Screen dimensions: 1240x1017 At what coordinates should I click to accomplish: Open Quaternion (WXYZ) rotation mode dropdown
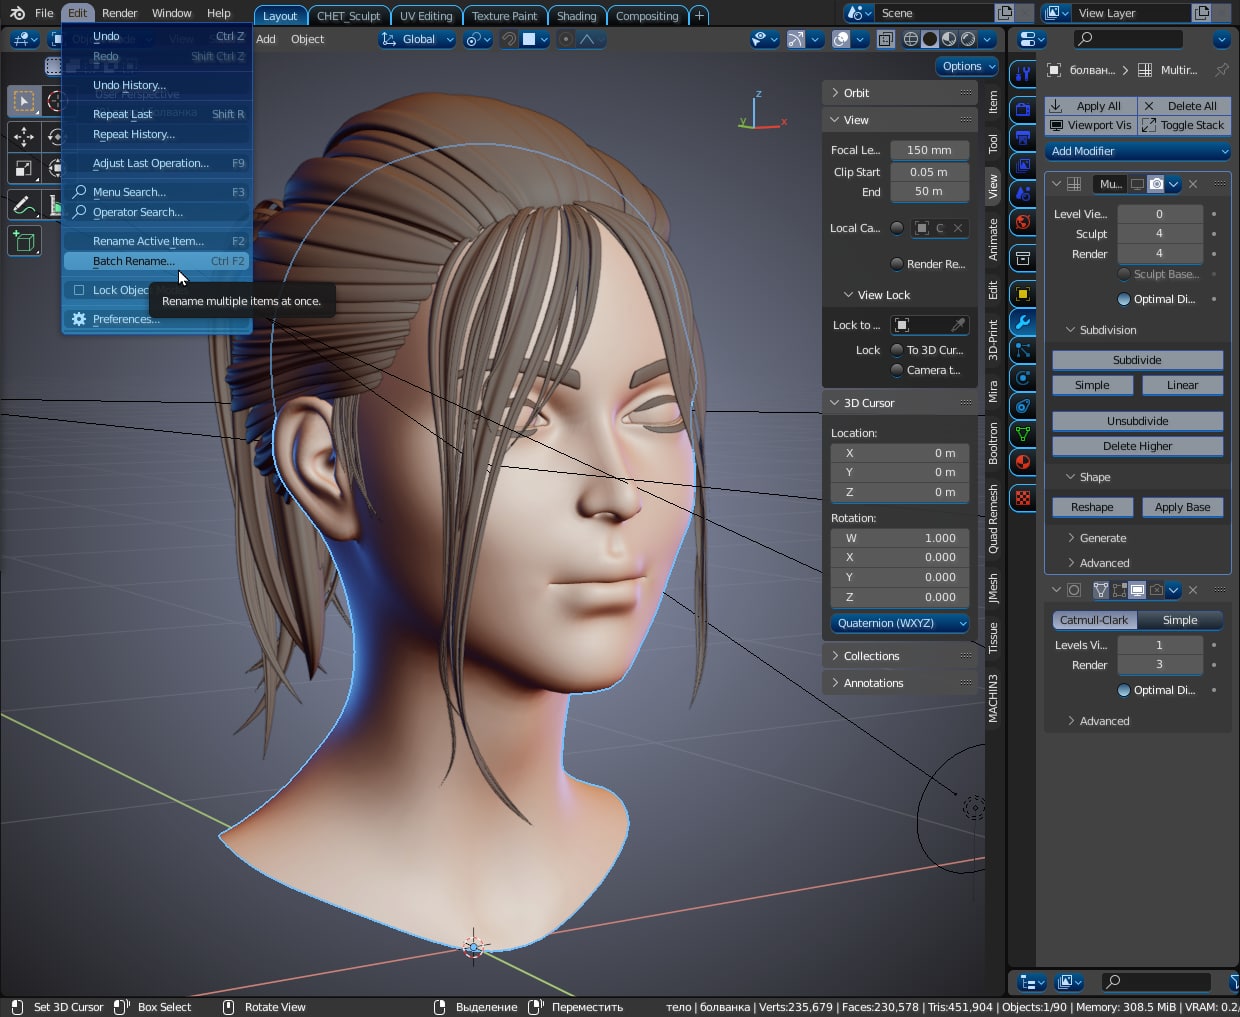point(900,623)
